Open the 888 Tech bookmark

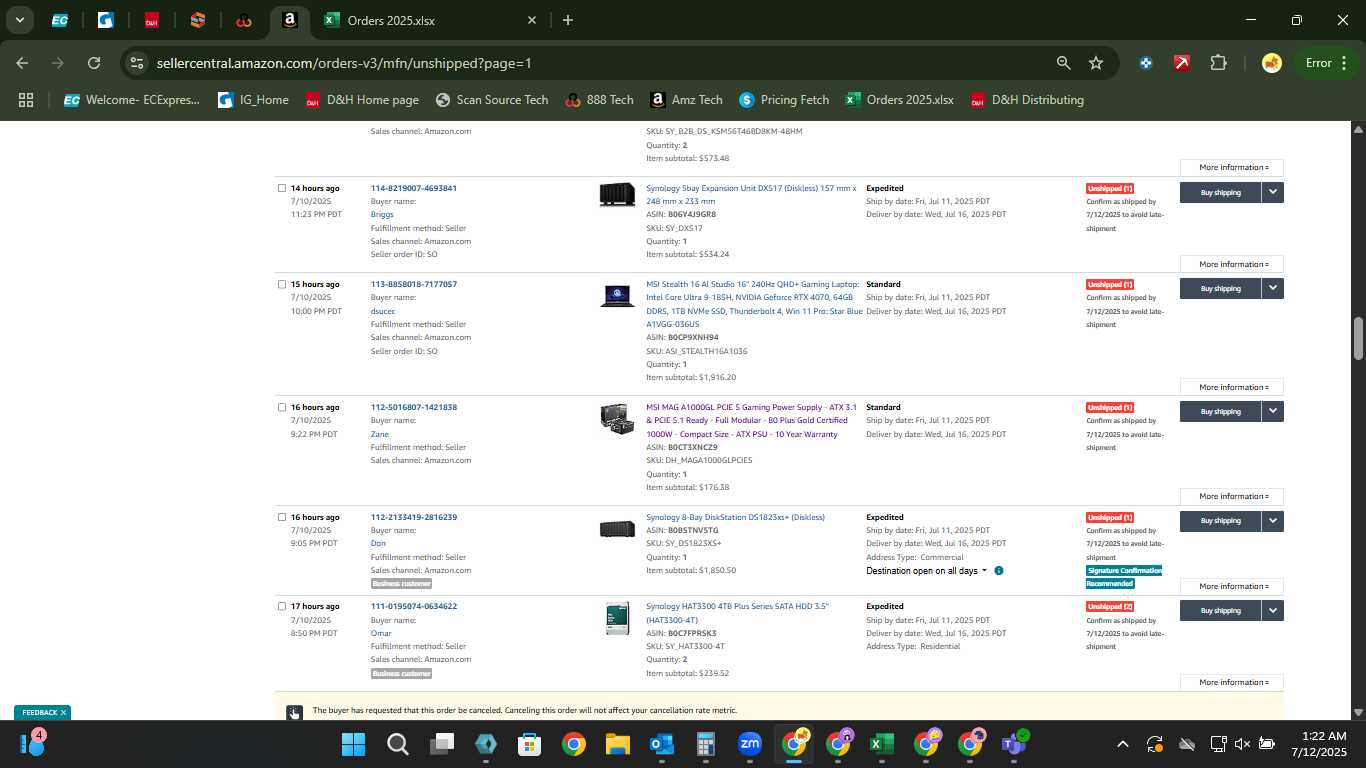[599, 100]
